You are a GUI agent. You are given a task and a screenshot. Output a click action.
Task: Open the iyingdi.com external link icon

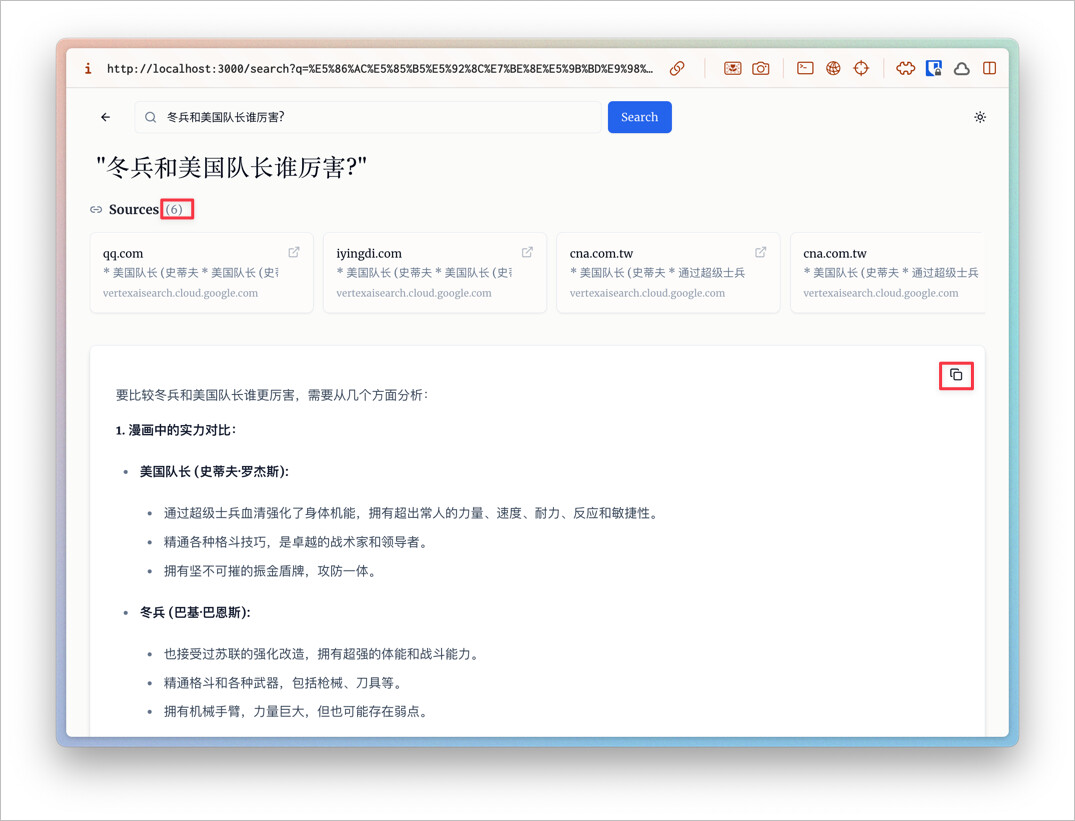tap(527, 252)
